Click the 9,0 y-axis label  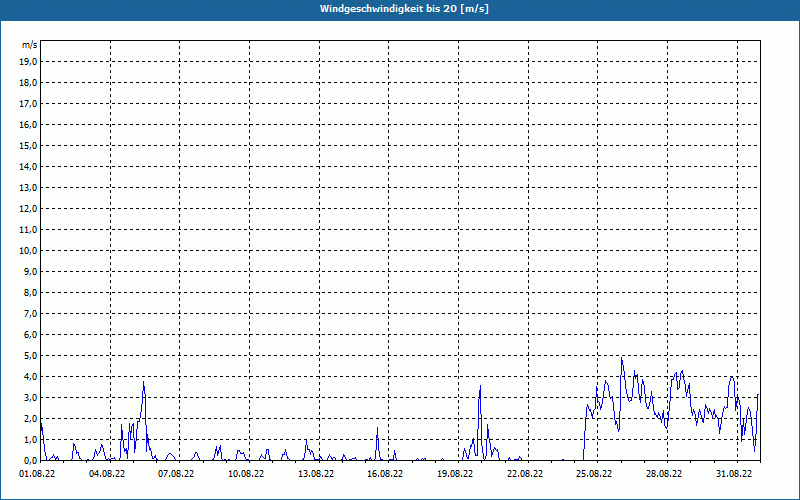point(30,271)
